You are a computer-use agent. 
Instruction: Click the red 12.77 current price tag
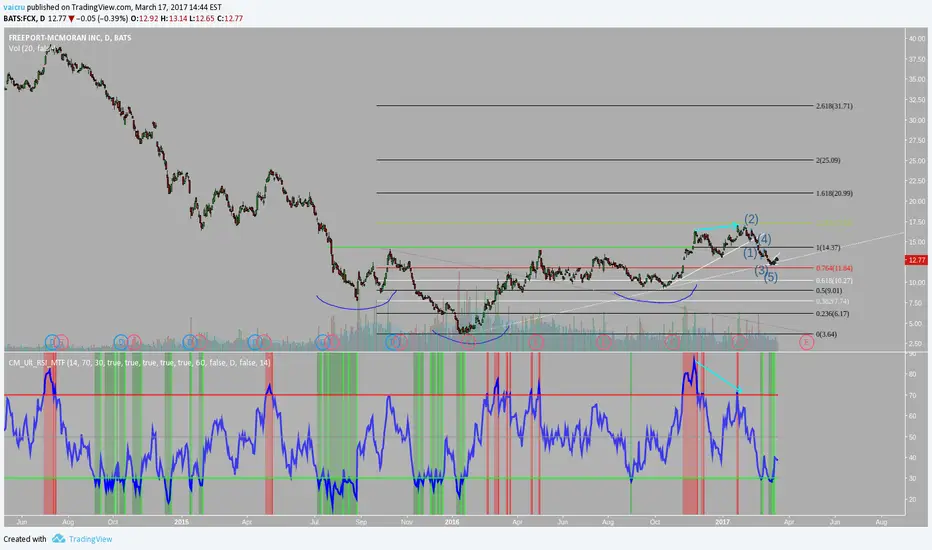(916, 260)
